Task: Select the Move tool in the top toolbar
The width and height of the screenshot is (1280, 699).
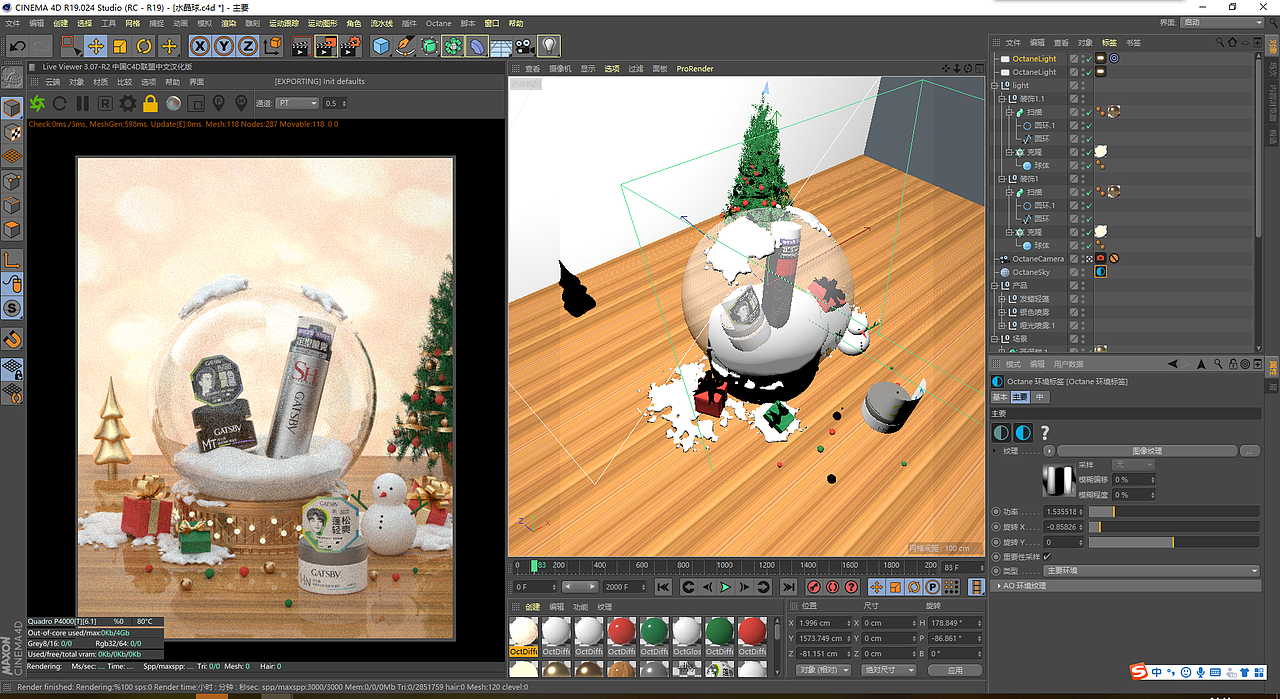Action: (x=95, y=45)
